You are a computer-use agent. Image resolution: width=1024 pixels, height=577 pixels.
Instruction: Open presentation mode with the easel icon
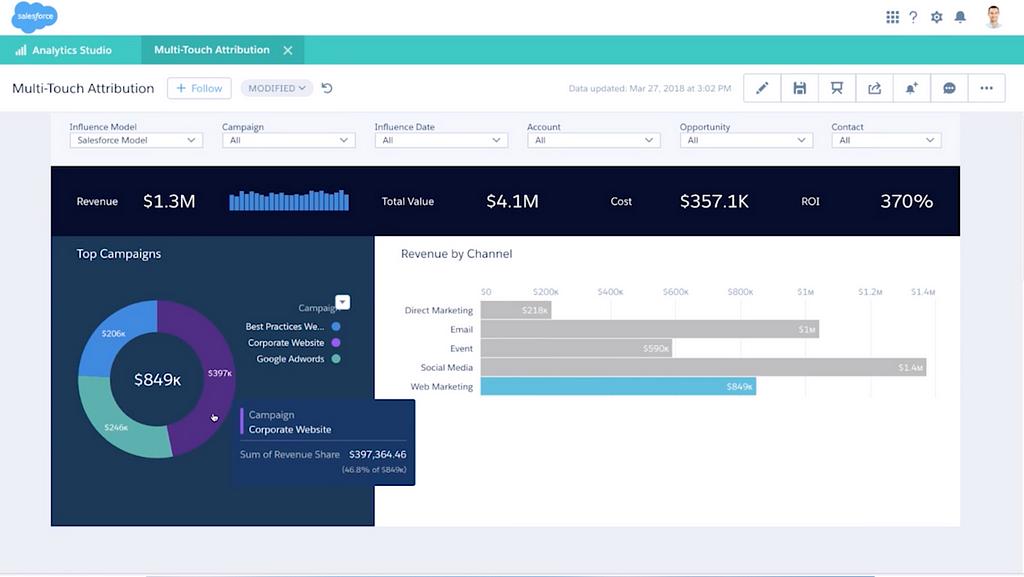coord(836,88)
